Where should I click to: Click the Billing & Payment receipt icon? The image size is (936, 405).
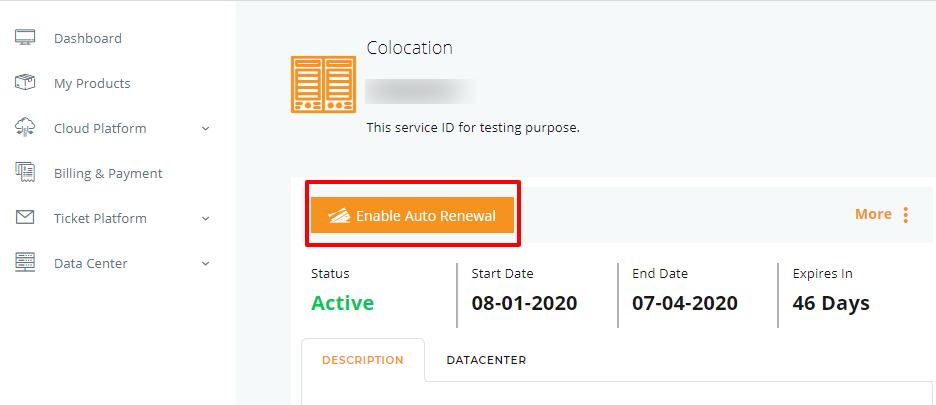point(24,173)
